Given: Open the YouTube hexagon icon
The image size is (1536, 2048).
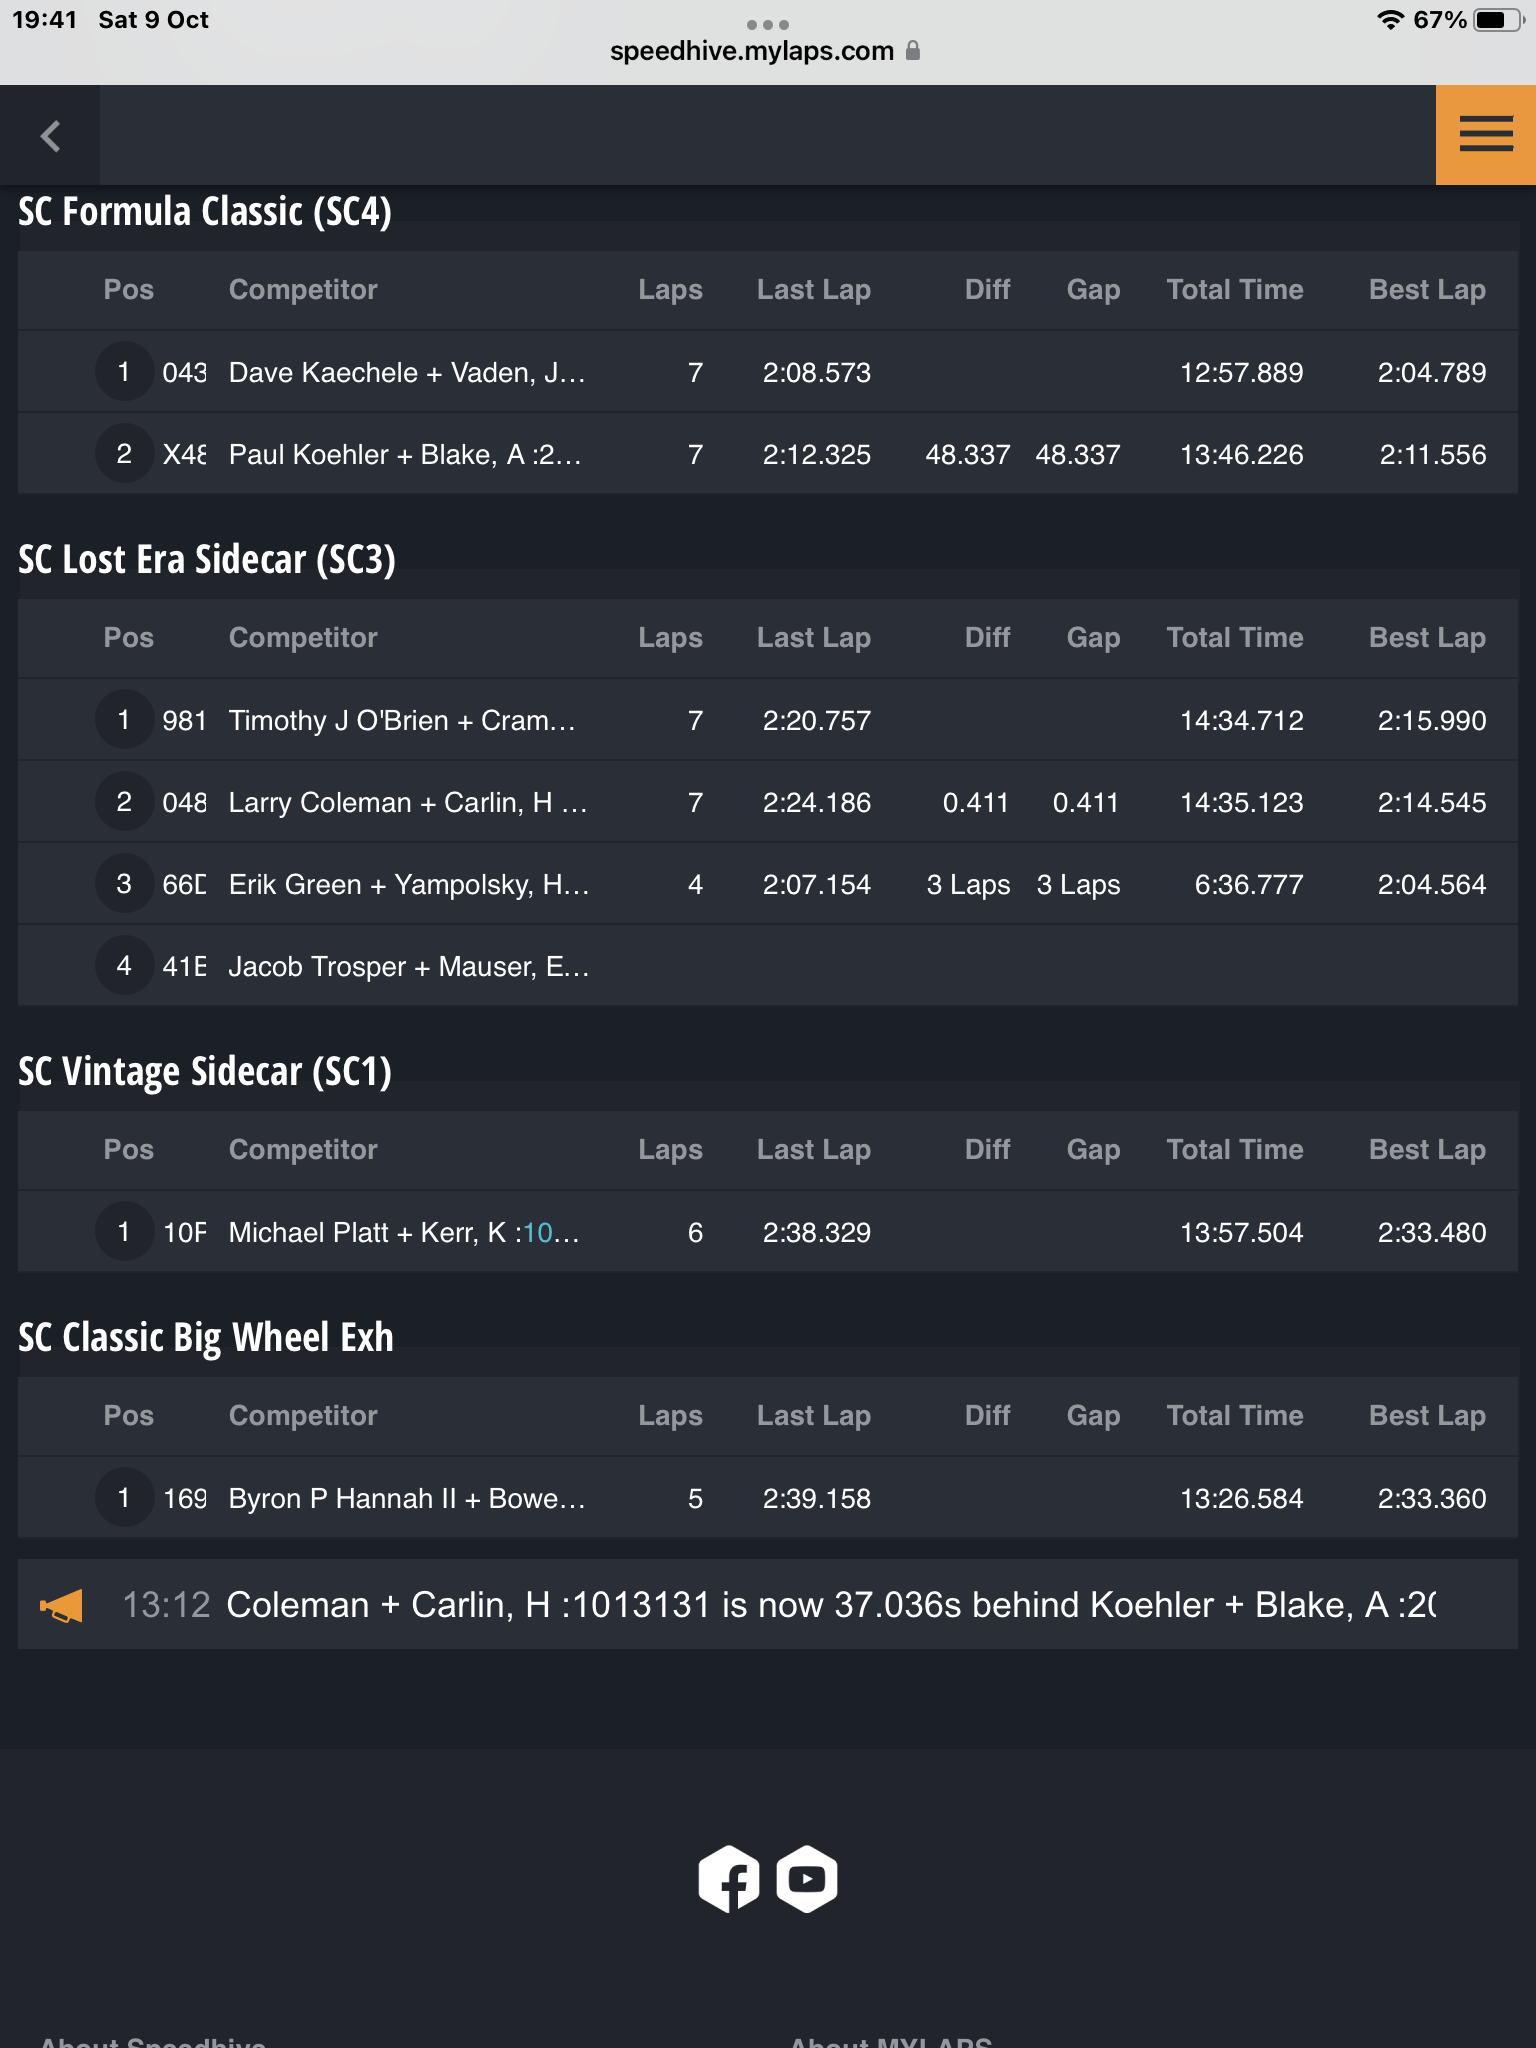Looking at the screenshot, I should coord(807,1878).
